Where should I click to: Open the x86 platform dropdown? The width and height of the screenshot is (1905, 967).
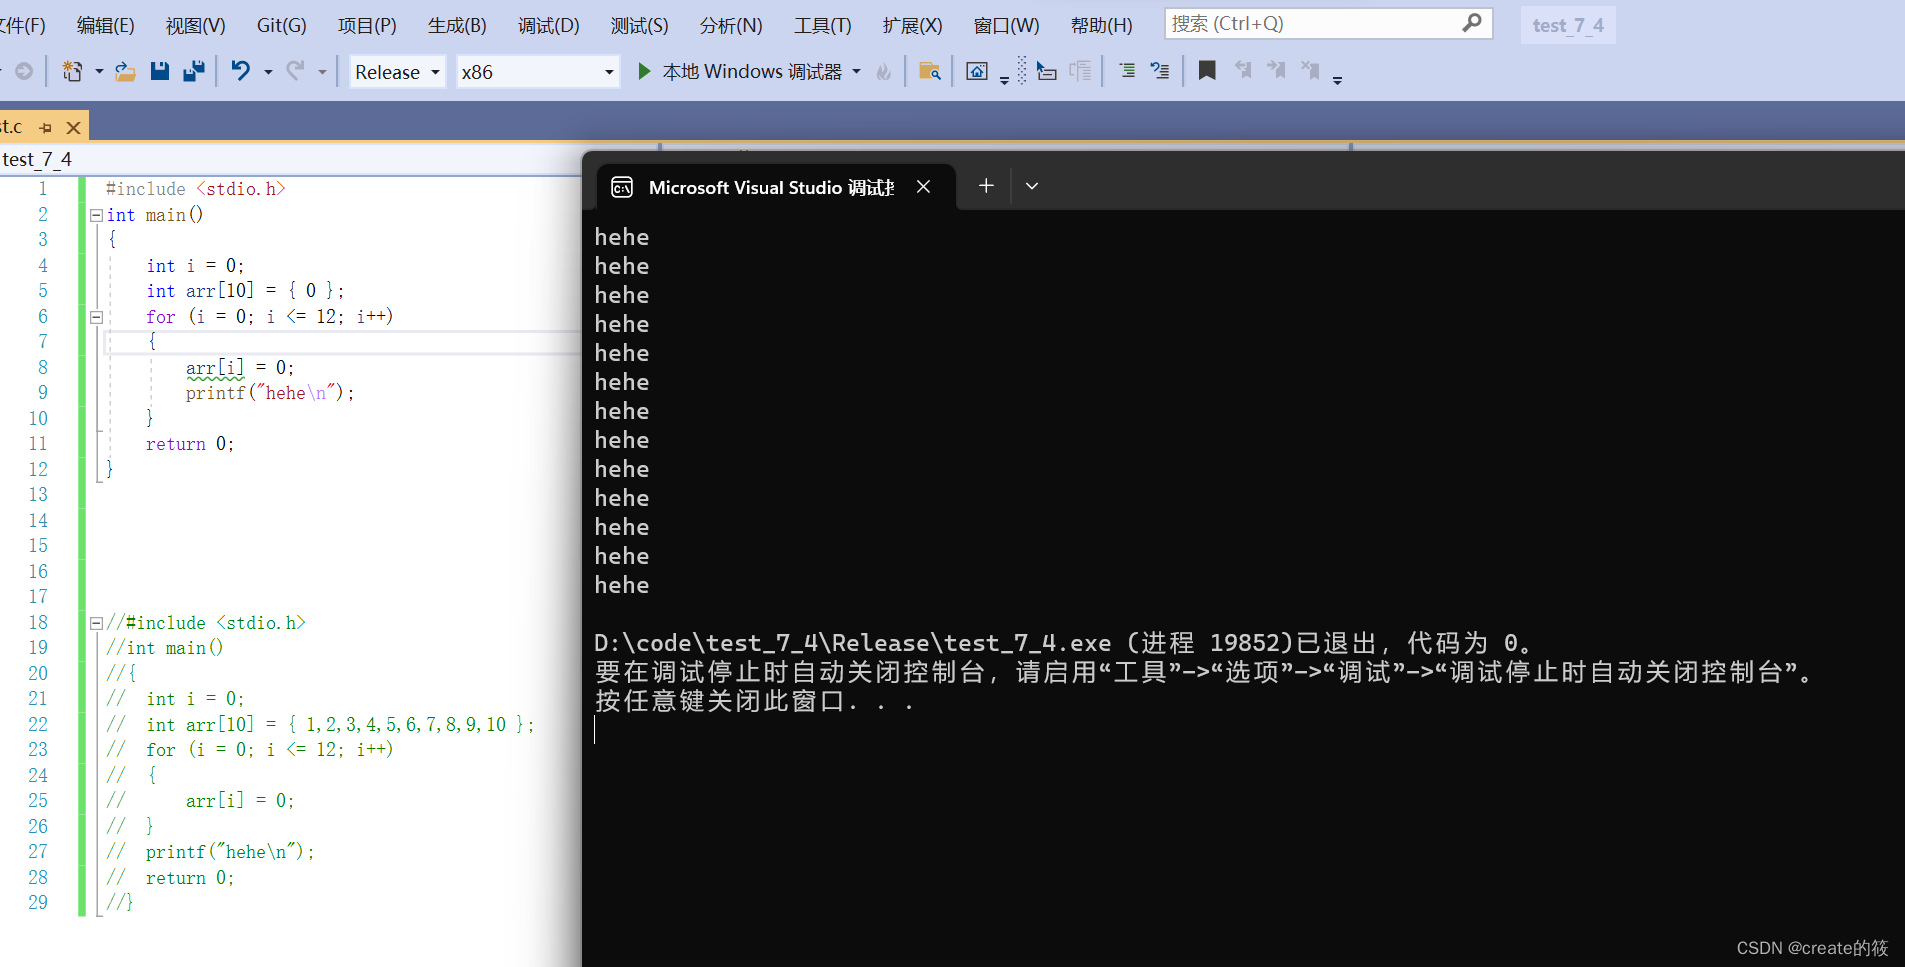[x=538, y=72]
